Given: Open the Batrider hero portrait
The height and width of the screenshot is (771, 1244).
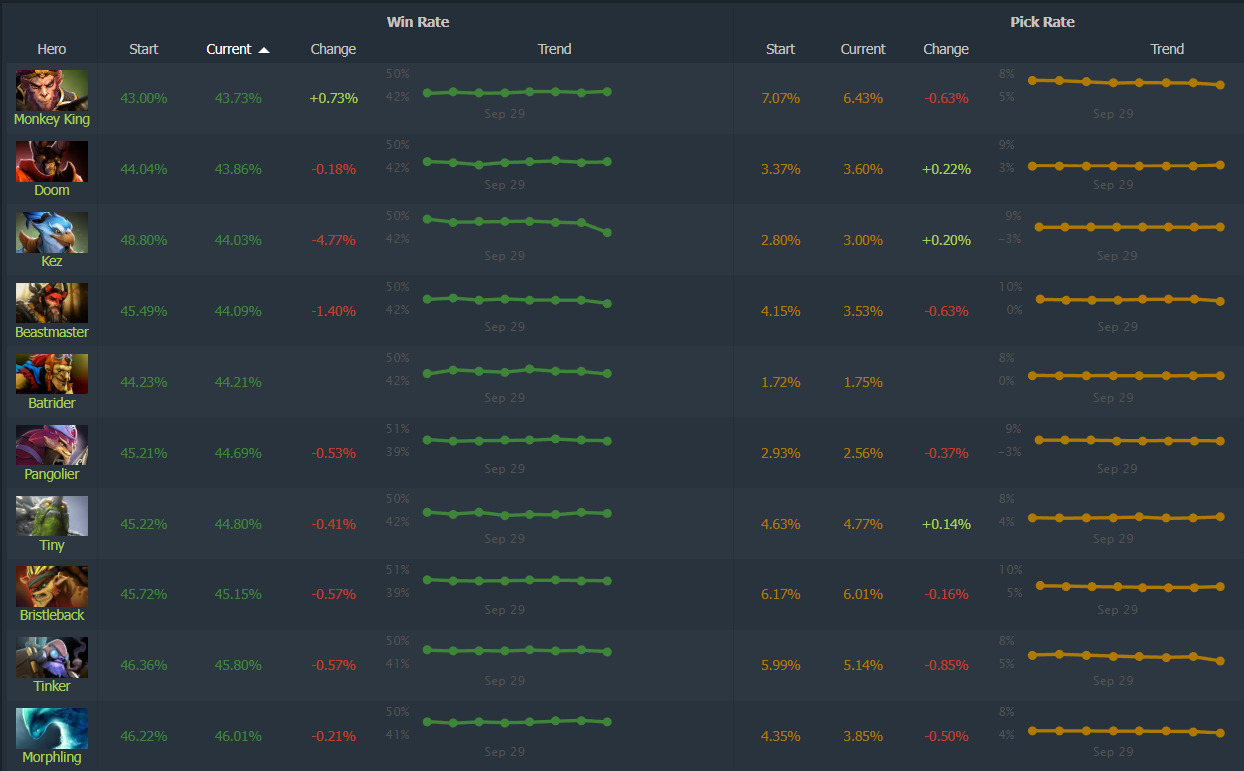Looking at the screenshot, I should tap(52, 374).
